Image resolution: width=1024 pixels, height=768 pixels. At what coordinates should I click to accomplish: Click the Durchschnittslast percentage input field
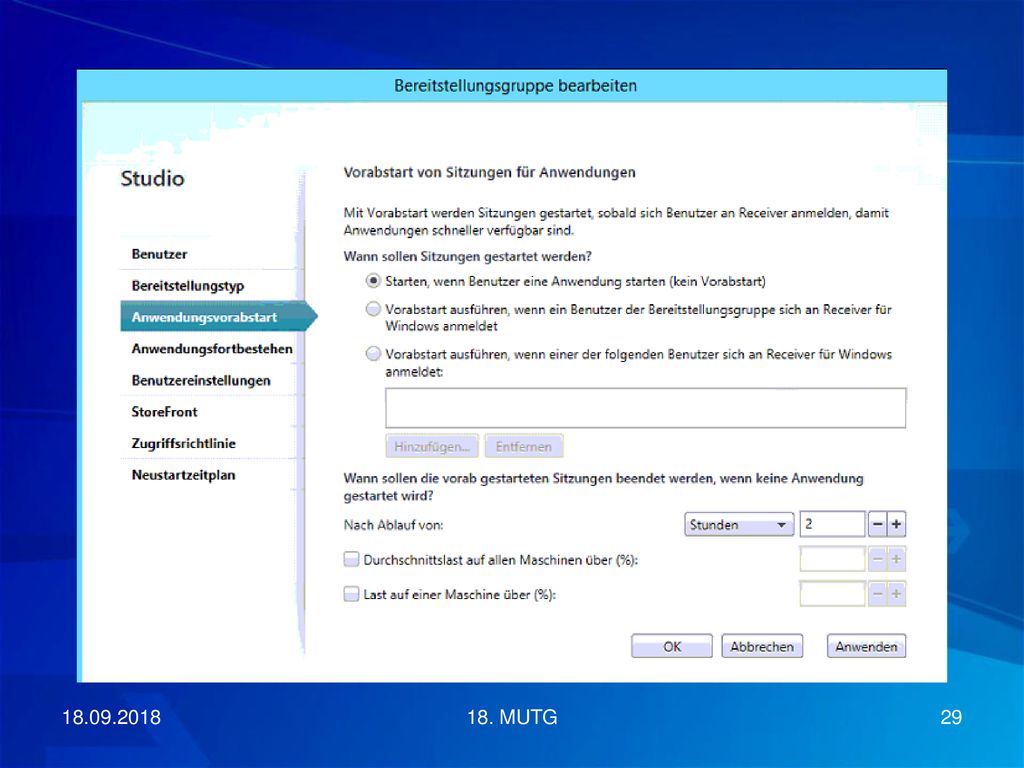pos(833,560)
